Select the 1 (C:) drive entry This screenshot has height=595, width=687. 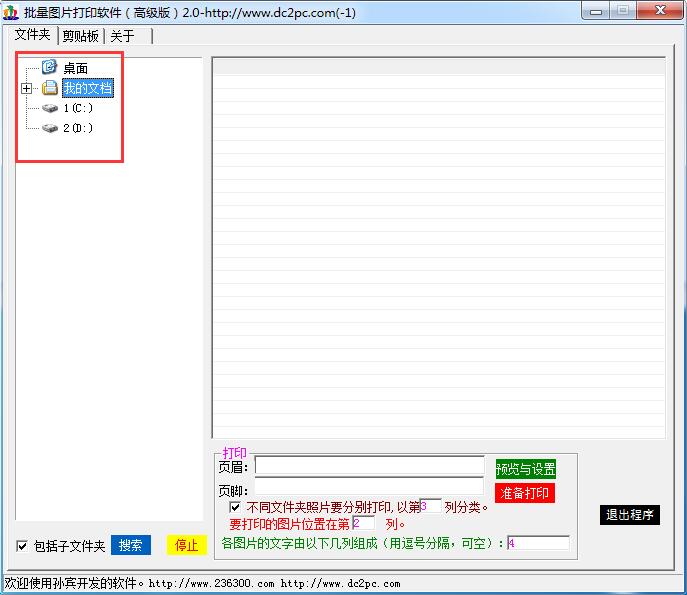pos(78,108)
